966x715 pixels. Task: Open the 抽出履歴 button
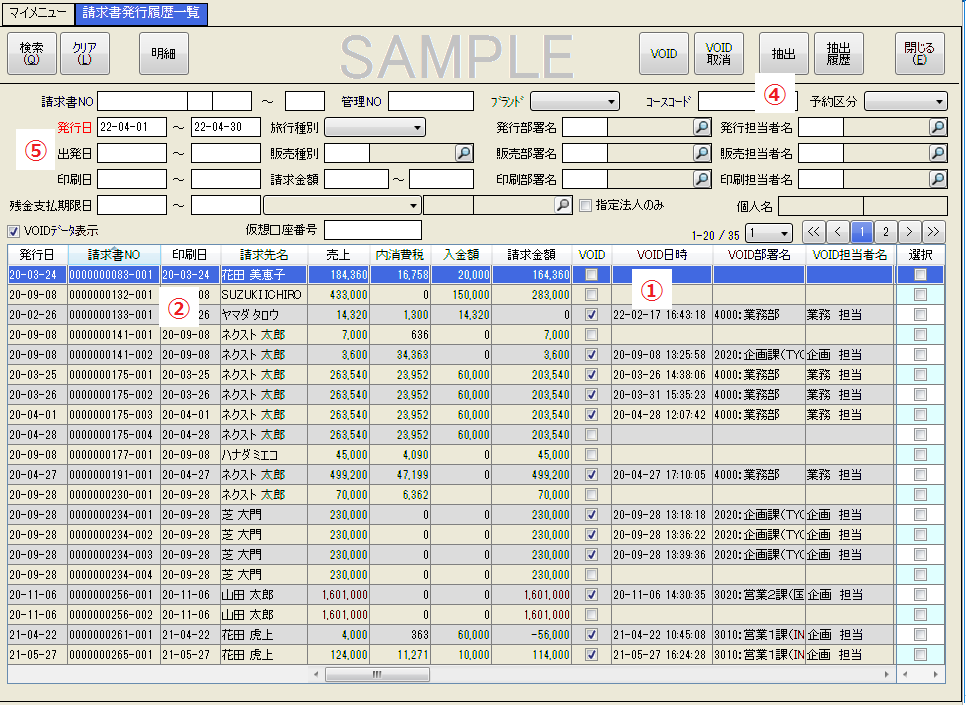[838, 54]
